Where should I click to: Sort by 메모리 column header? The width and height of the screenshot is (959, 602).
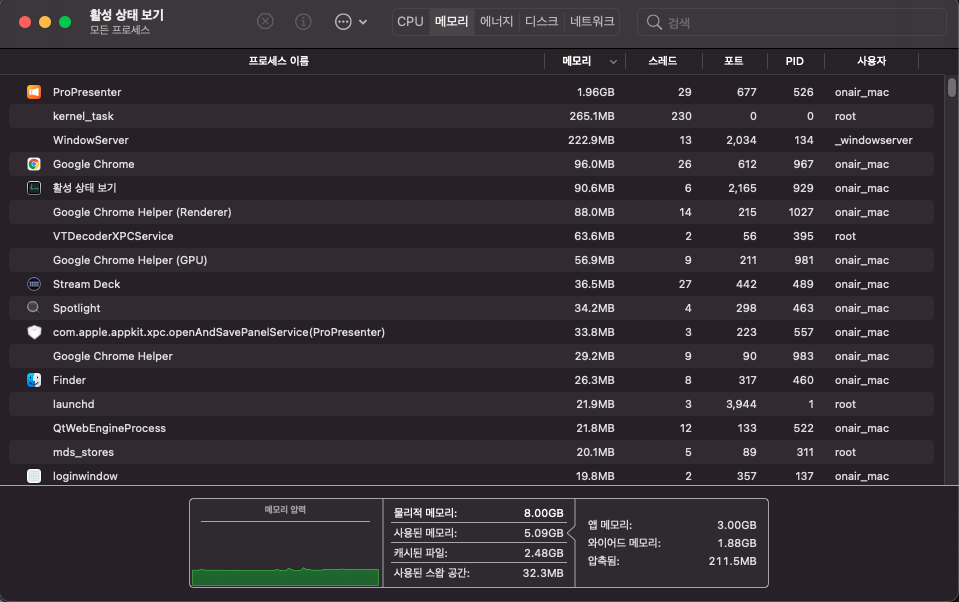click(577, 61)
